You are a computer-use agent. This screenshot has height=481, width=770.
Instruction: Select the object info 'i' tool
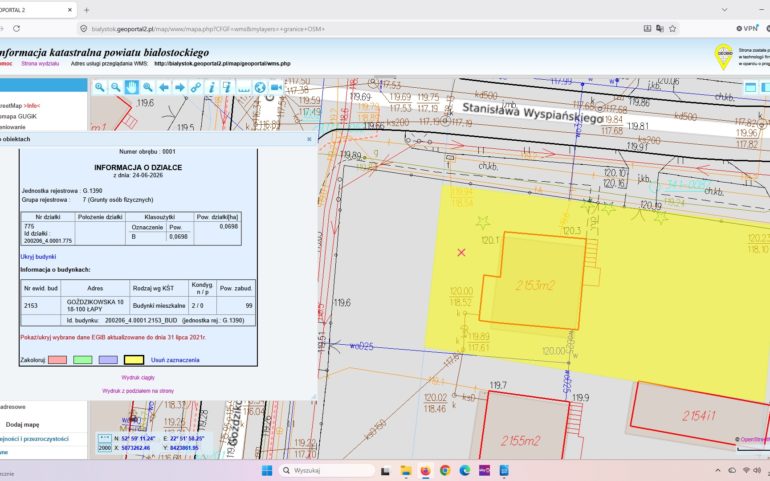click(x=212, y=87)
